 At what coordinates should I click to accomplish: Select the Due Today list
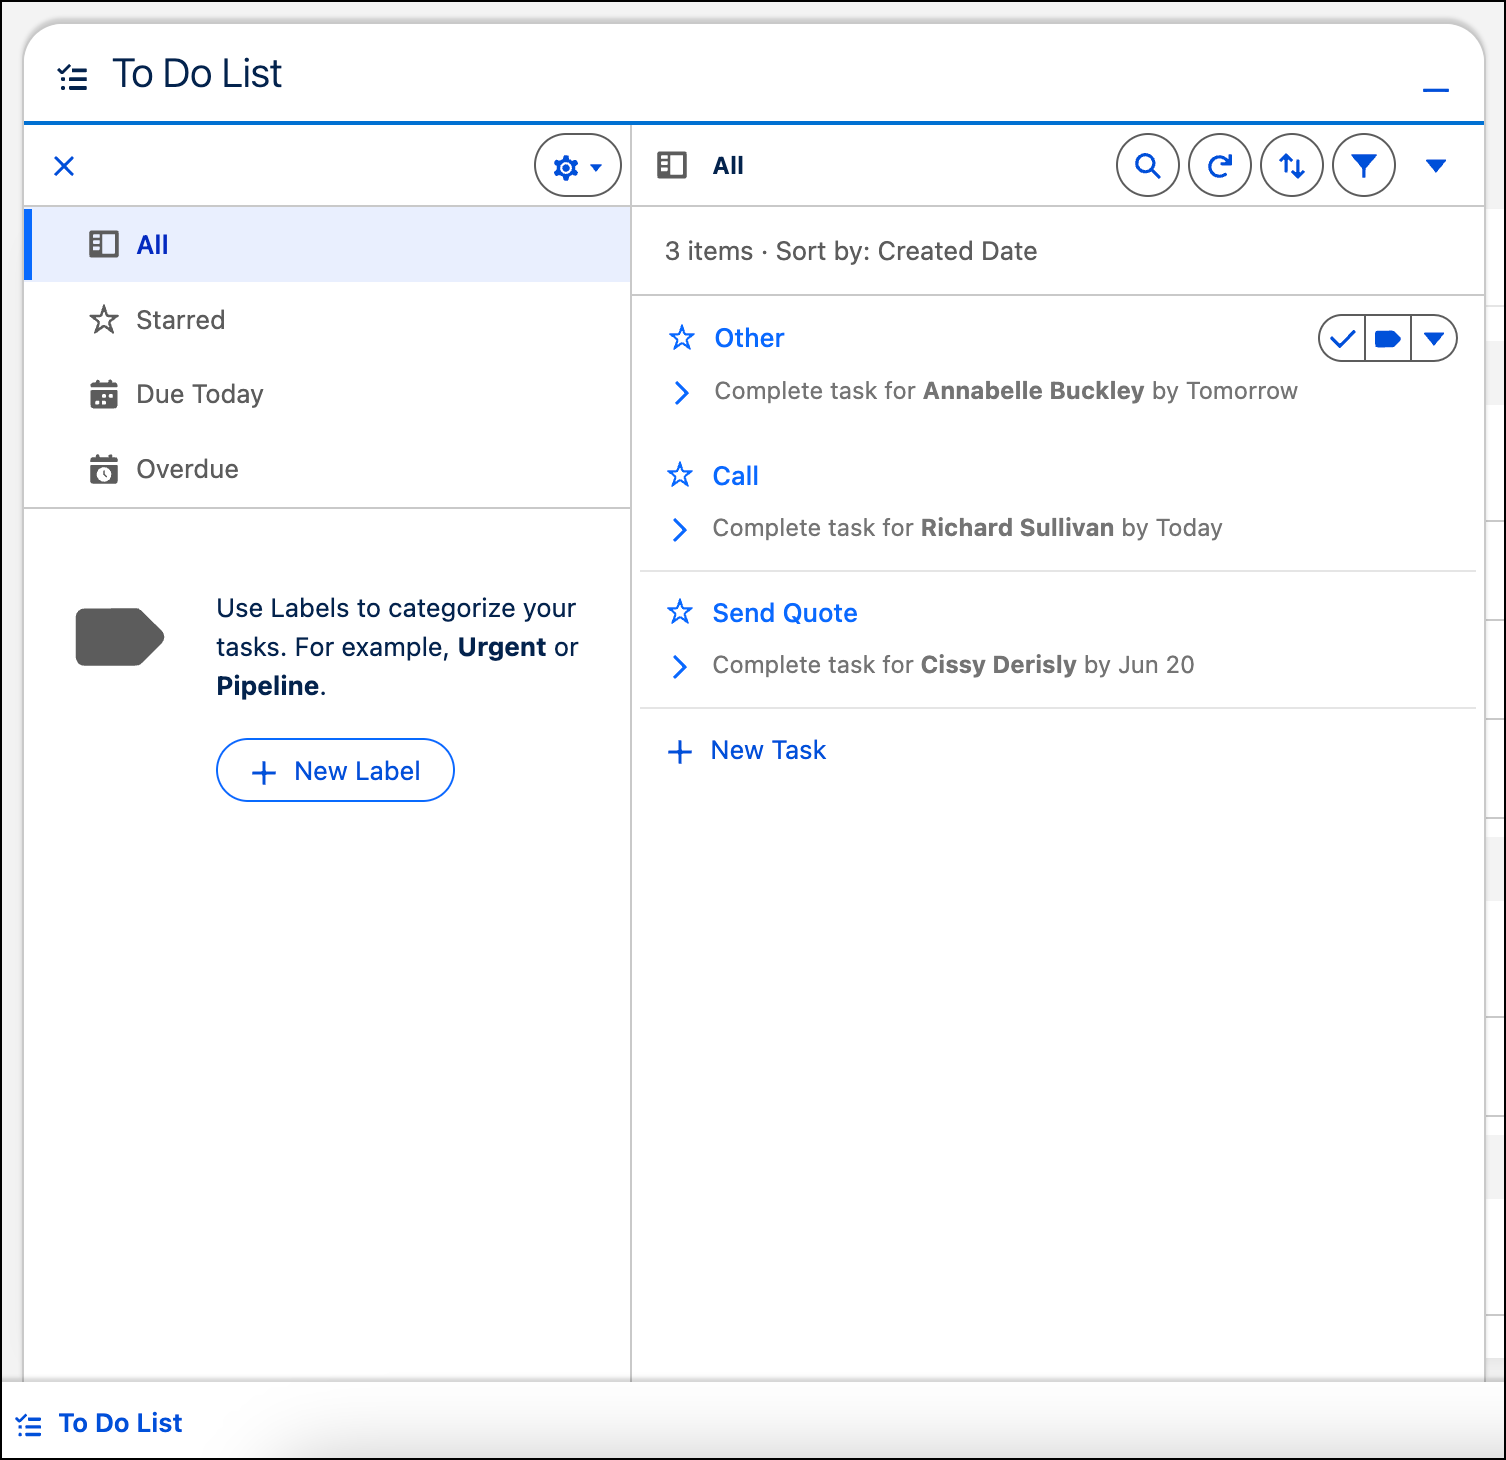pos(327,394)
